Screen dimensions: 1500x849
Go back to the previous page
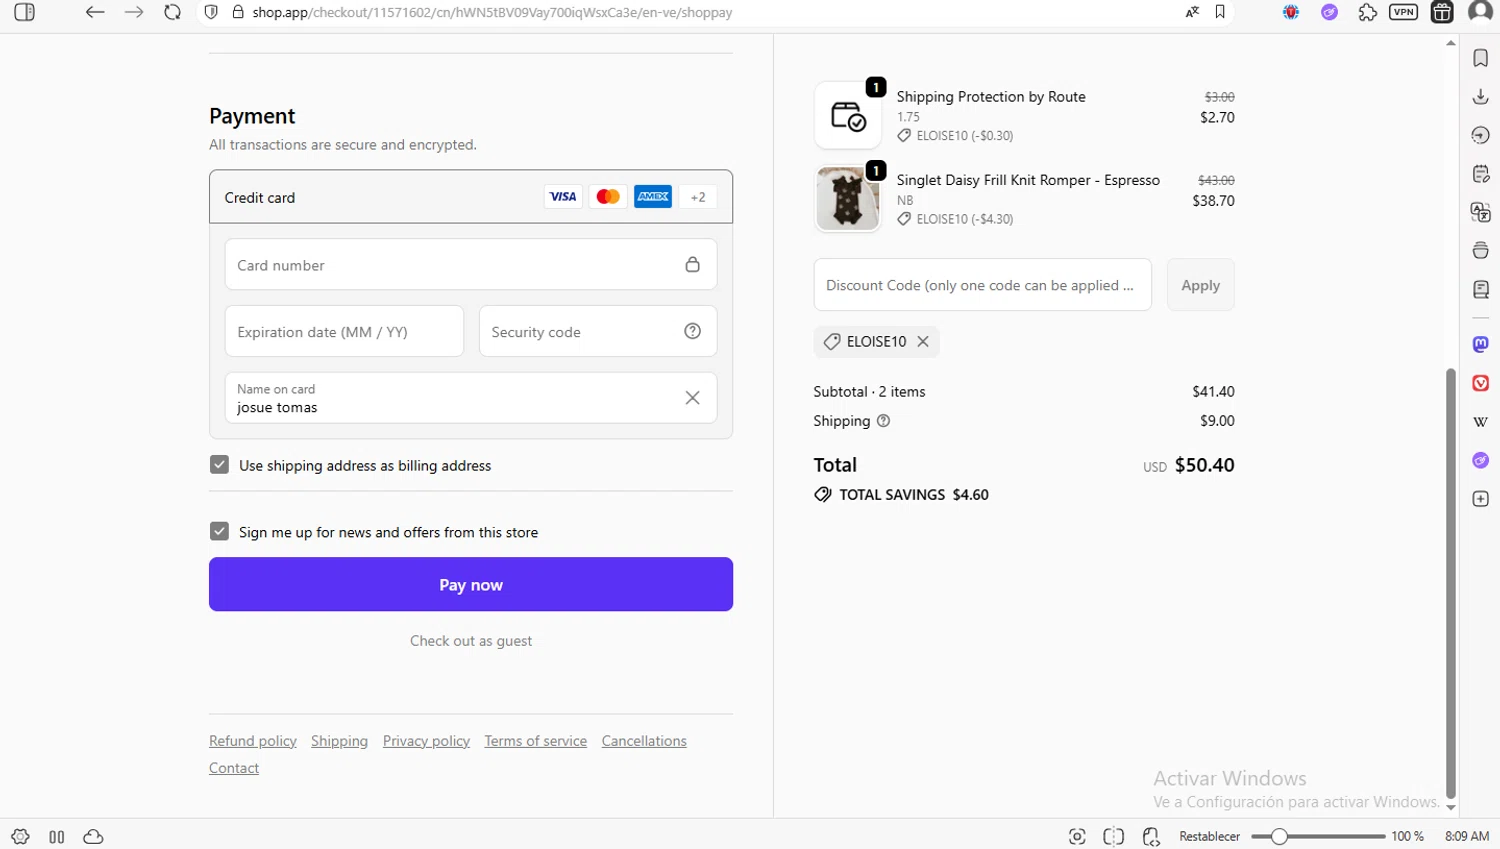[95, 12]
